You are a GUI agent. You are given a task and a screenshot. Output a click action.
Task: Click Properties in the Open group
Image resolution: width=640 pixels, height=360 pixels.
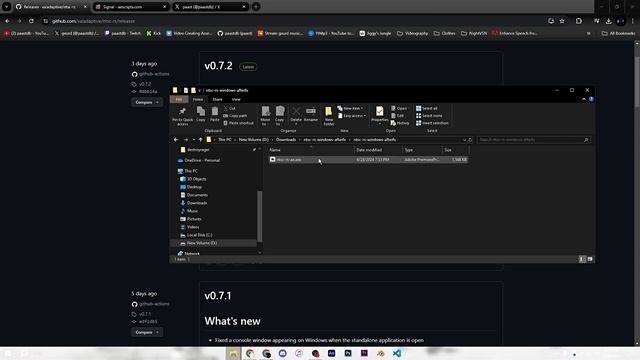pyautogui.click(x=380, y=115)
